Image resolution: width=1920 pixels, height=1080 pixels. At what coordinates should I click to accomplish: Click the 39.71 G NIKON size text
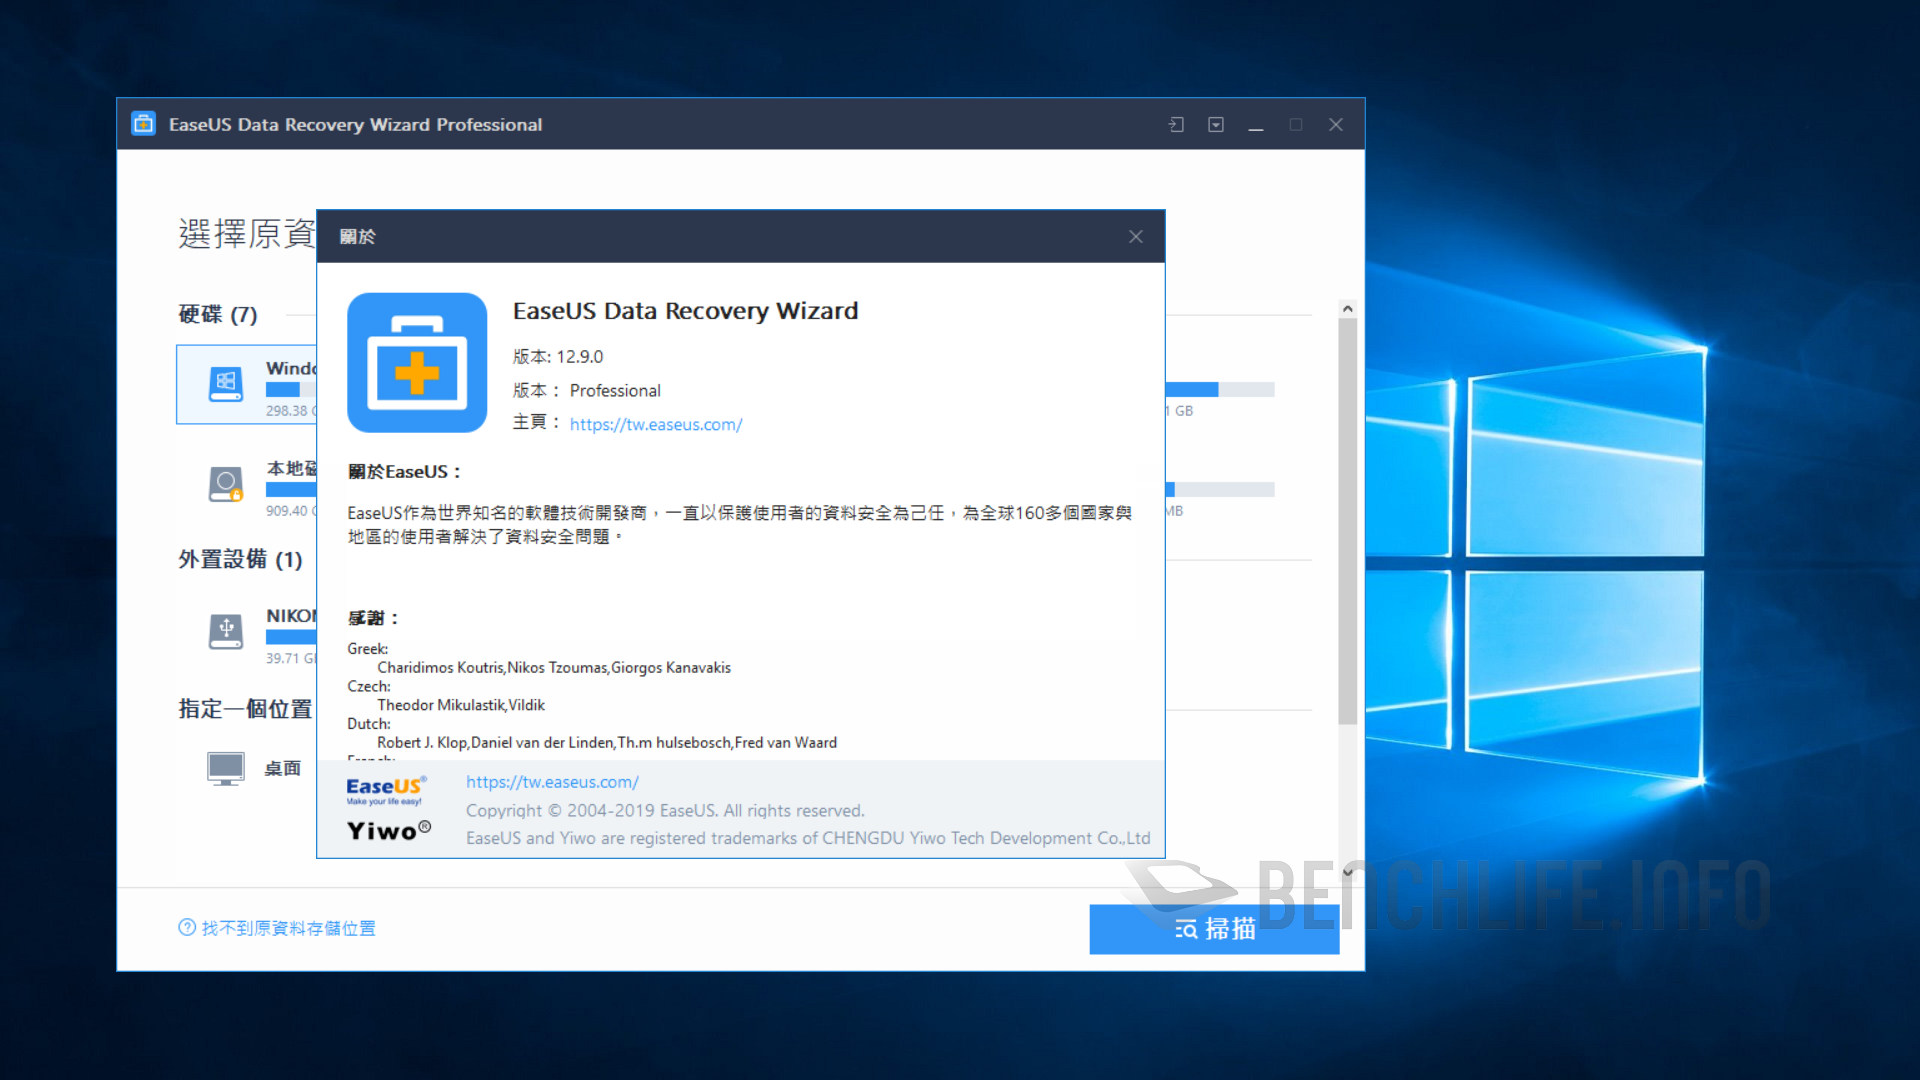pos(291,658)
